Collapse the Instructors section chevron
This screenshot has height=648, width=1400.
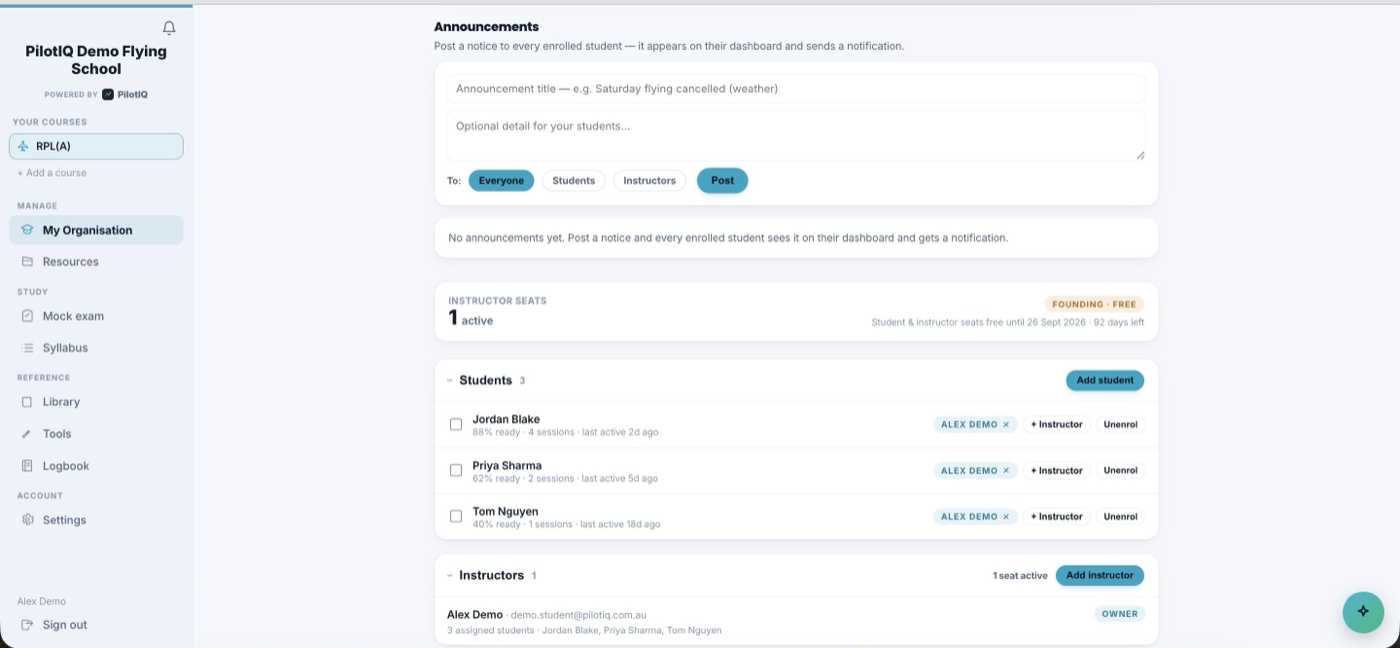click(450, 576)
